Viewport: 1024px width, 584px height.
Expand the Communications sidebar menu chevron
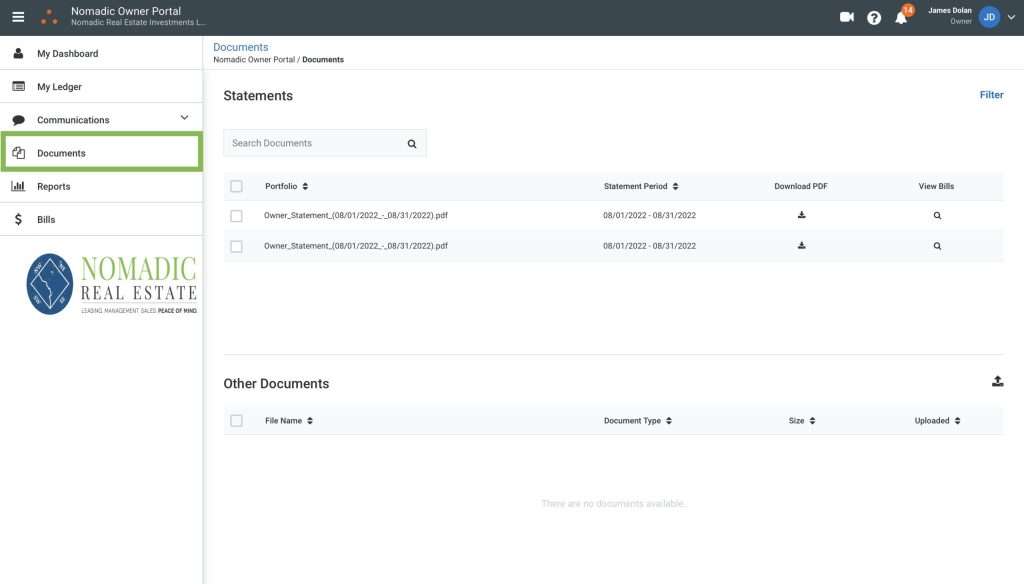184,118
